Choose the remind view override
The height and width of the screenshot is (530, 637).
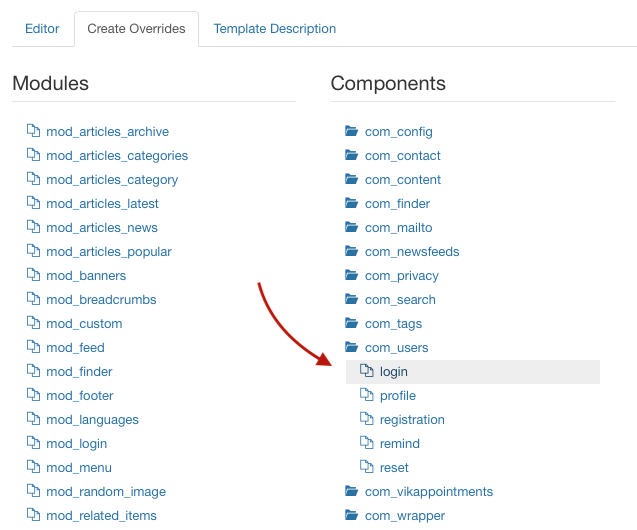pyautogui.click(x=400, y=443)
